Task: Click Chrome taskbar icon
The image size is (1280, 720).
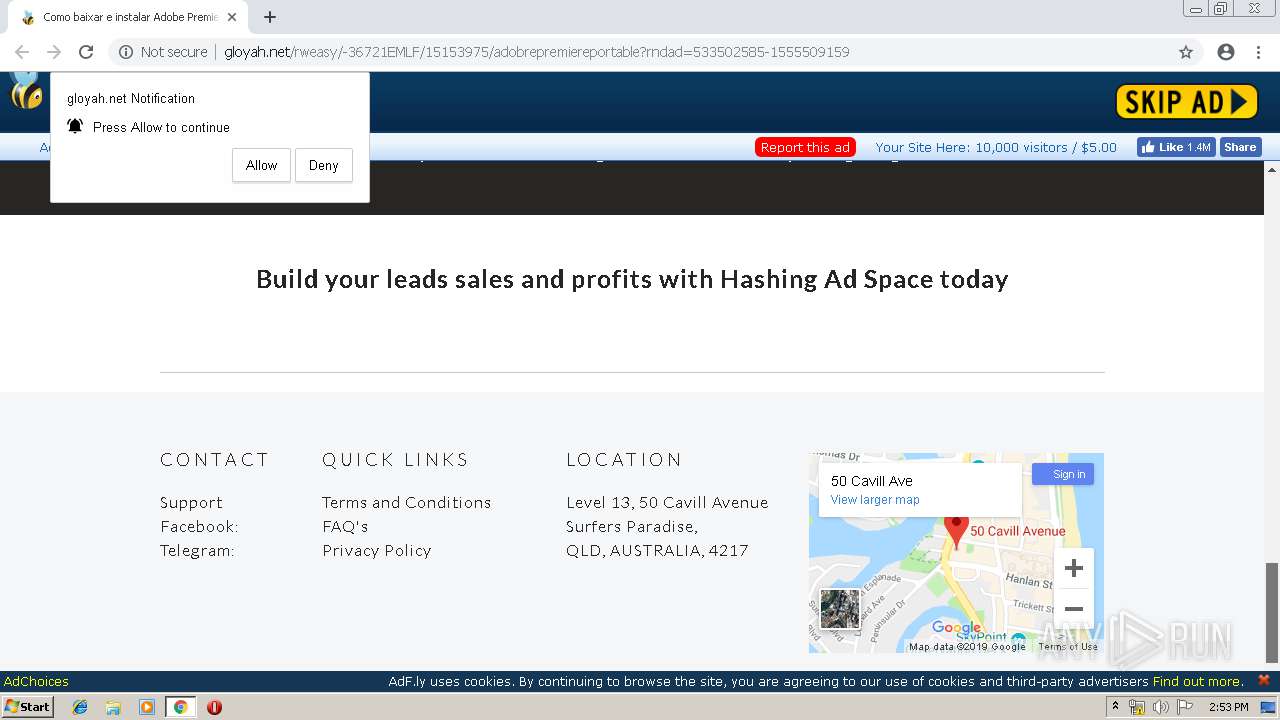Action: point(180,707)
